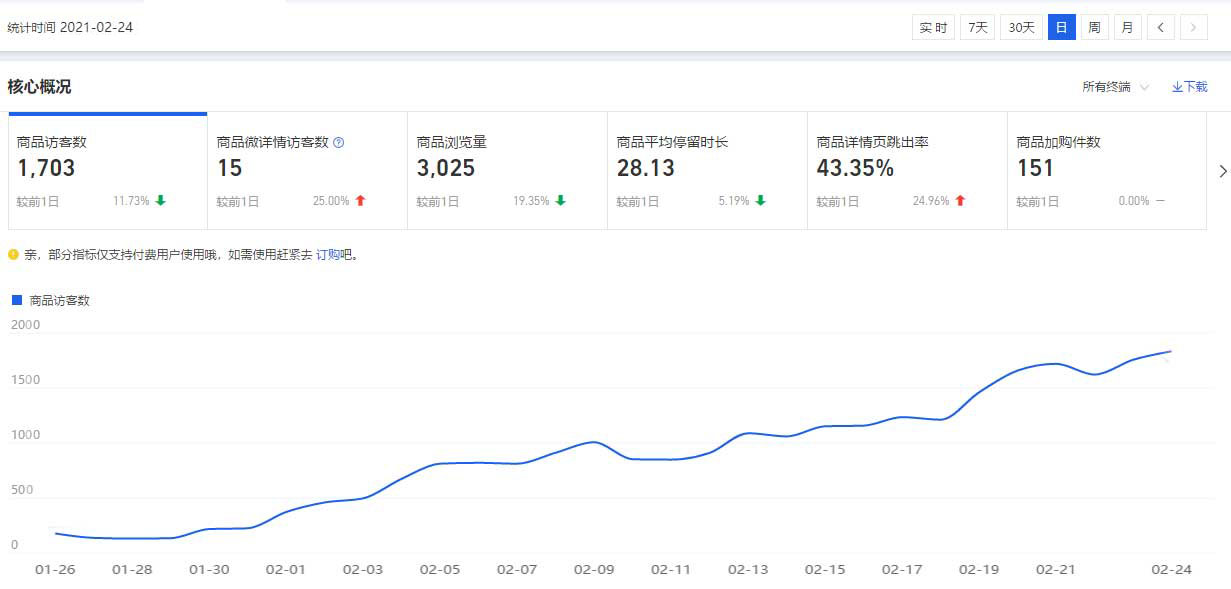Click the 01-26 x-axis date label
Screen dimensions: 1231x589
[x=54, y=569]
